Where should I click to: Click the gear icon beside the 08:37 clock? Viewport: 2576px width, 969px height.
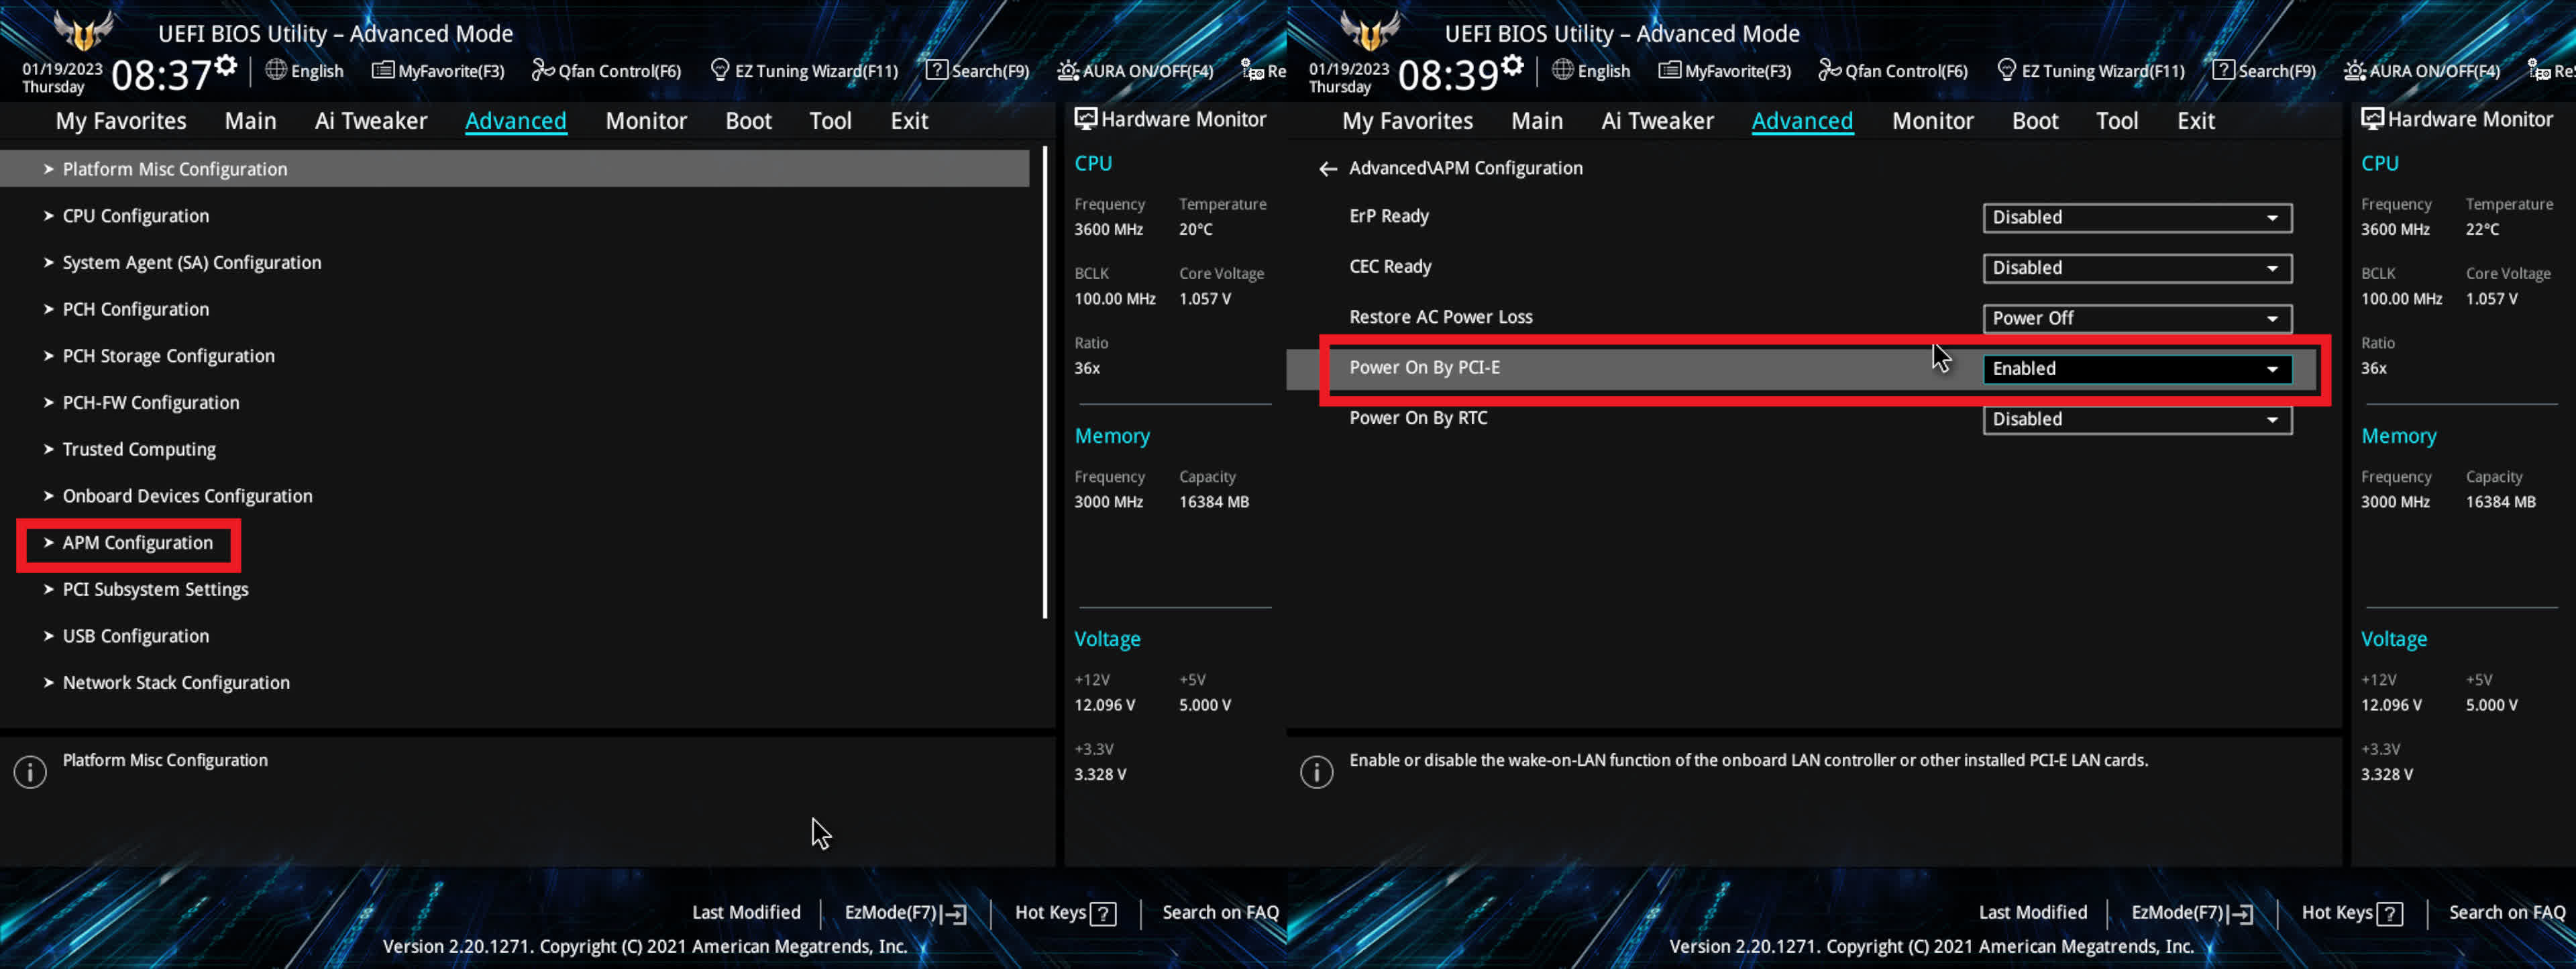click(x=226, y=65)
